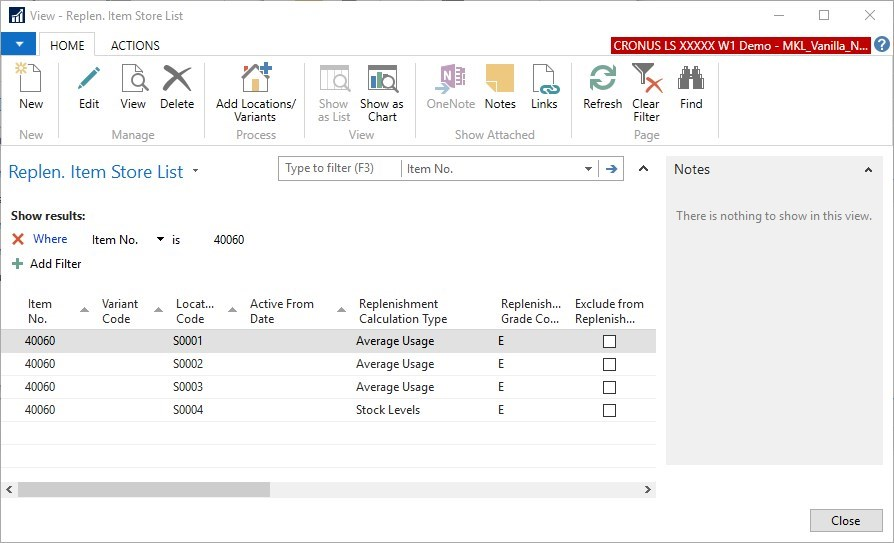The image size is (894, 543).
Task: Open the blue application menu dropdown
Action: click(19, 45)
